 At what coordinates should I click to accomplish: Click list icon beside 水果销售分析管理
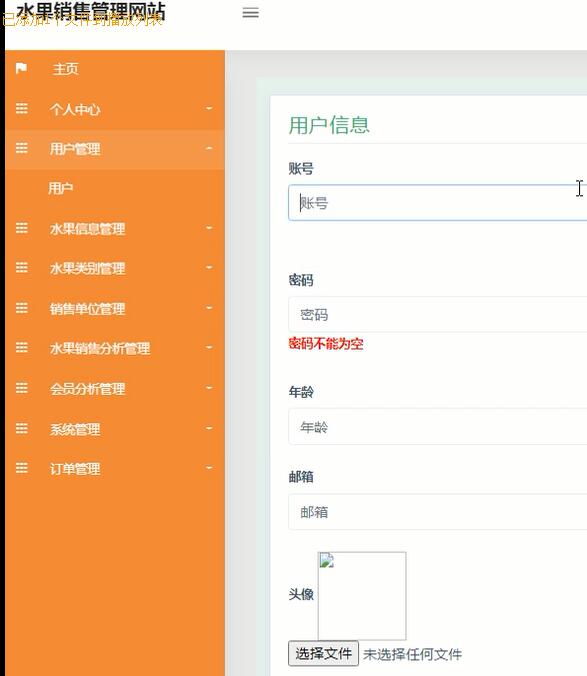[22, 347]
